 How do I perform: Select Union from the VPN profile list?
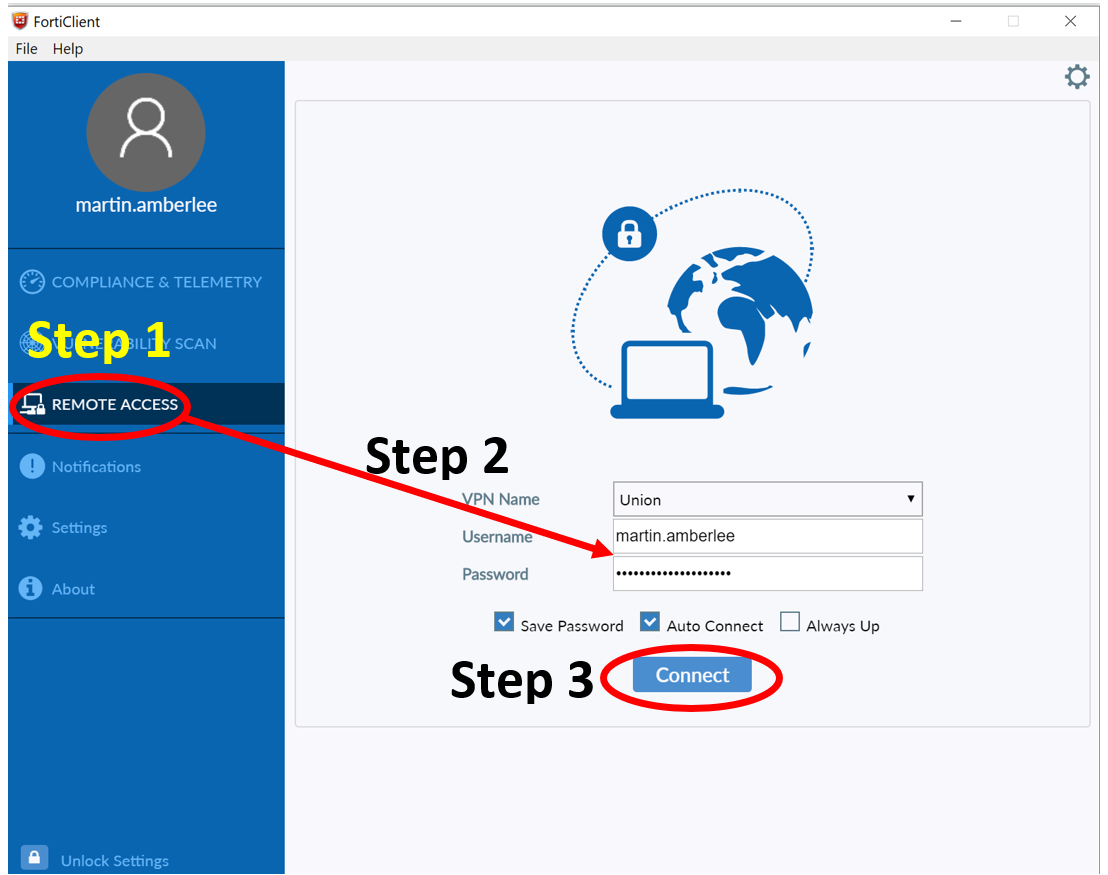point(700,499)
